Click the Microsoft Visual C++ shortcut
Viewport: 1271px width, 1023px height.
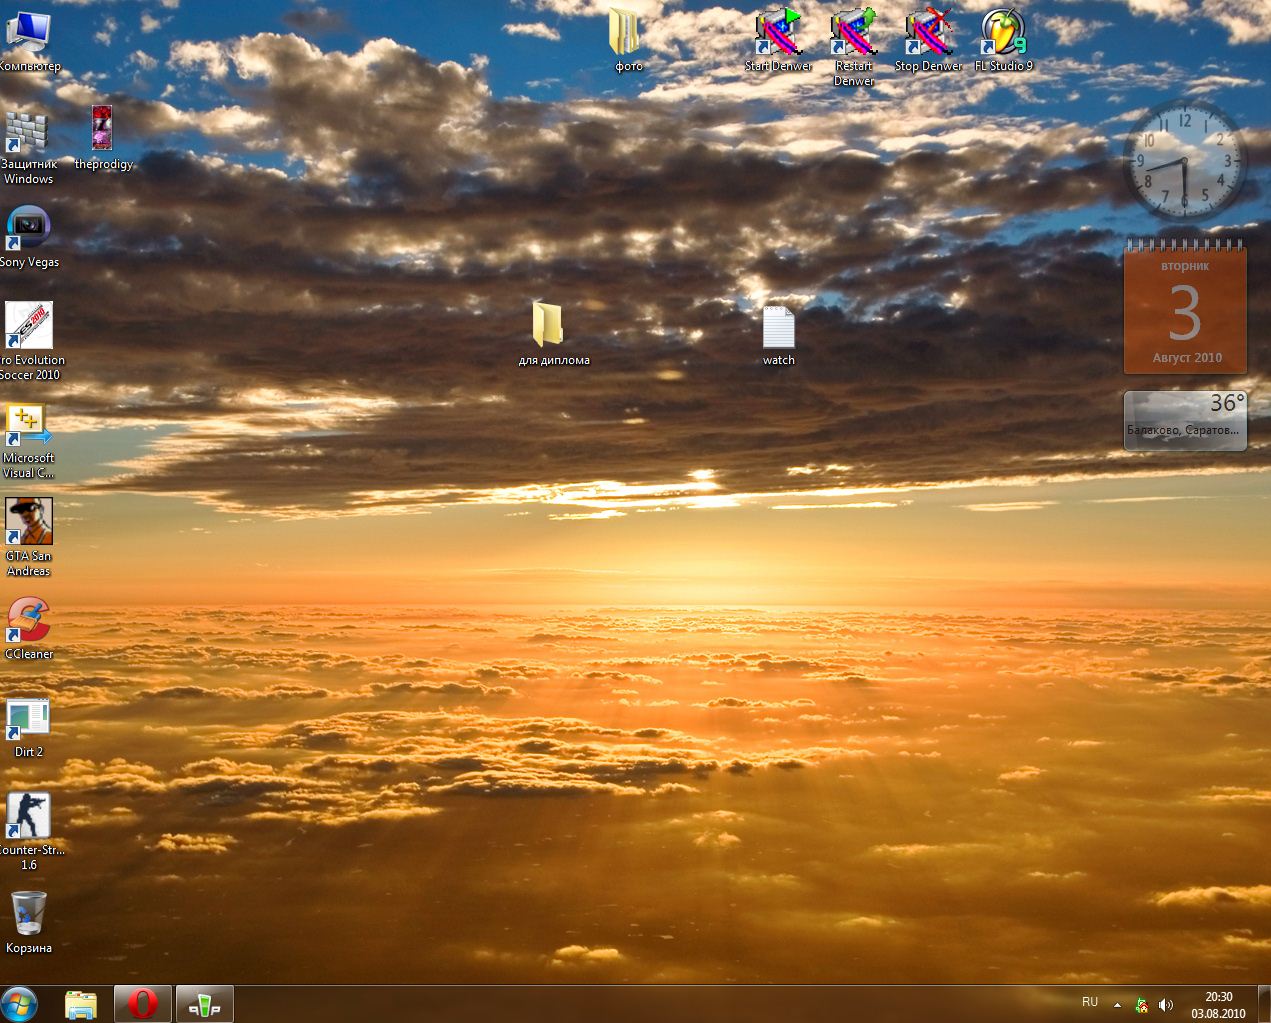pyautogui.click(x=29, y=424)
